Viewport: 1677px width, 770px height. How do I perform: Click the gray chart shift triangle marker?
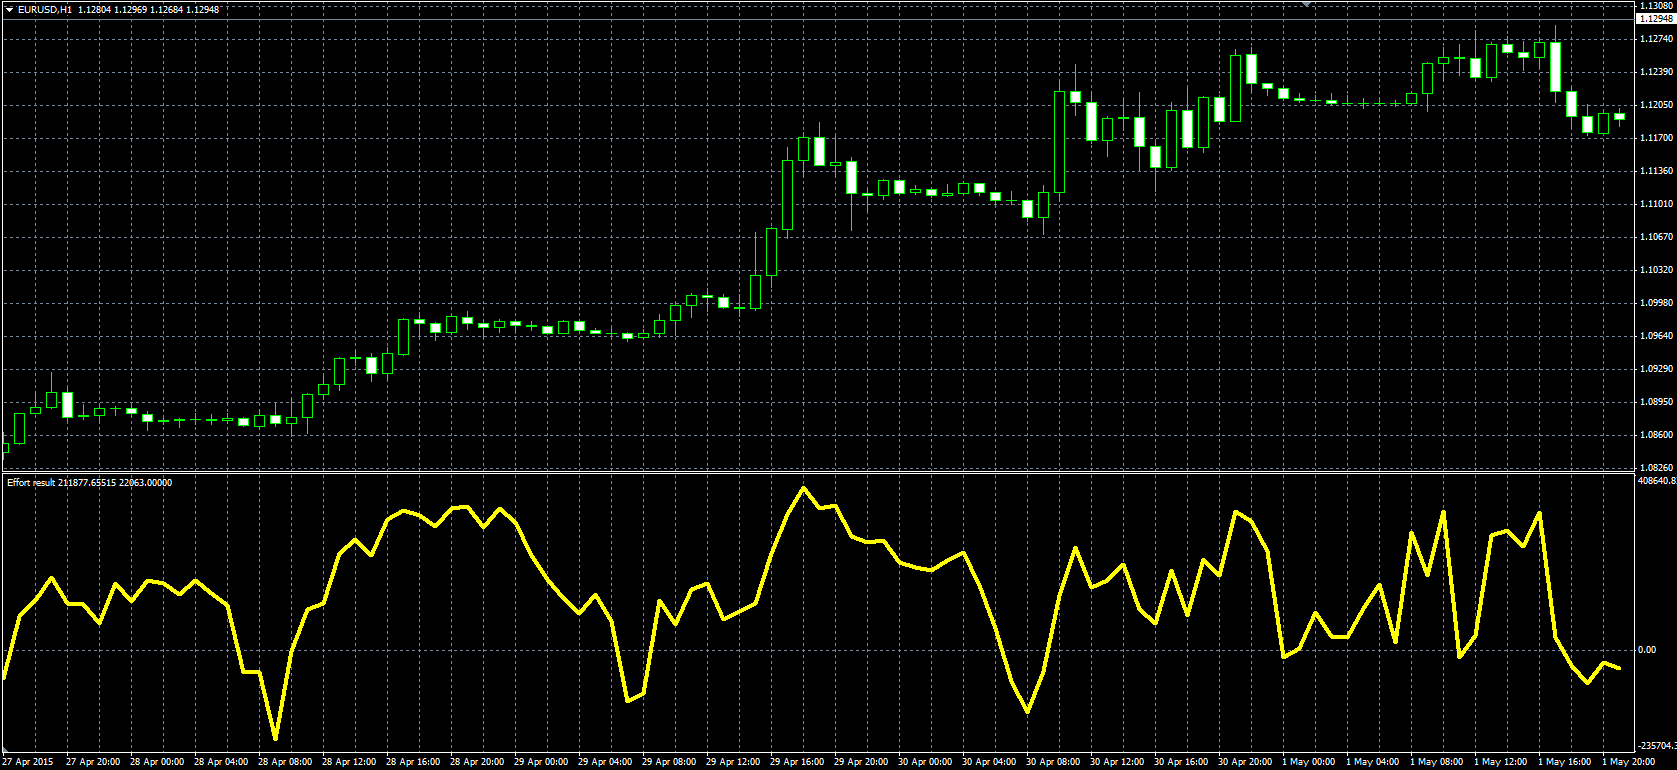point(1306,4)
